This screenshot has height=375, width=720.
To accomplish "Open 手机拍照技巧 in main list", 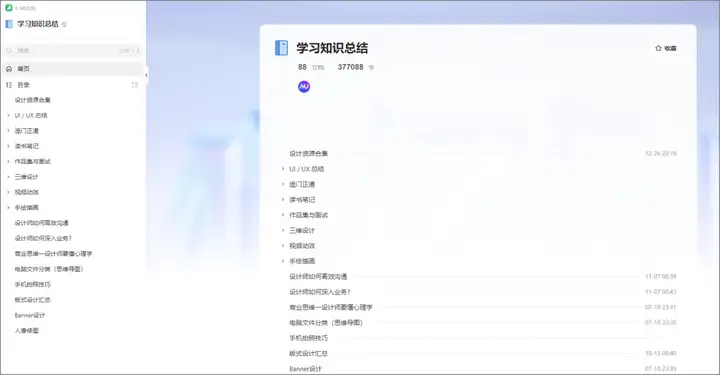I will [x=309, y=338].
